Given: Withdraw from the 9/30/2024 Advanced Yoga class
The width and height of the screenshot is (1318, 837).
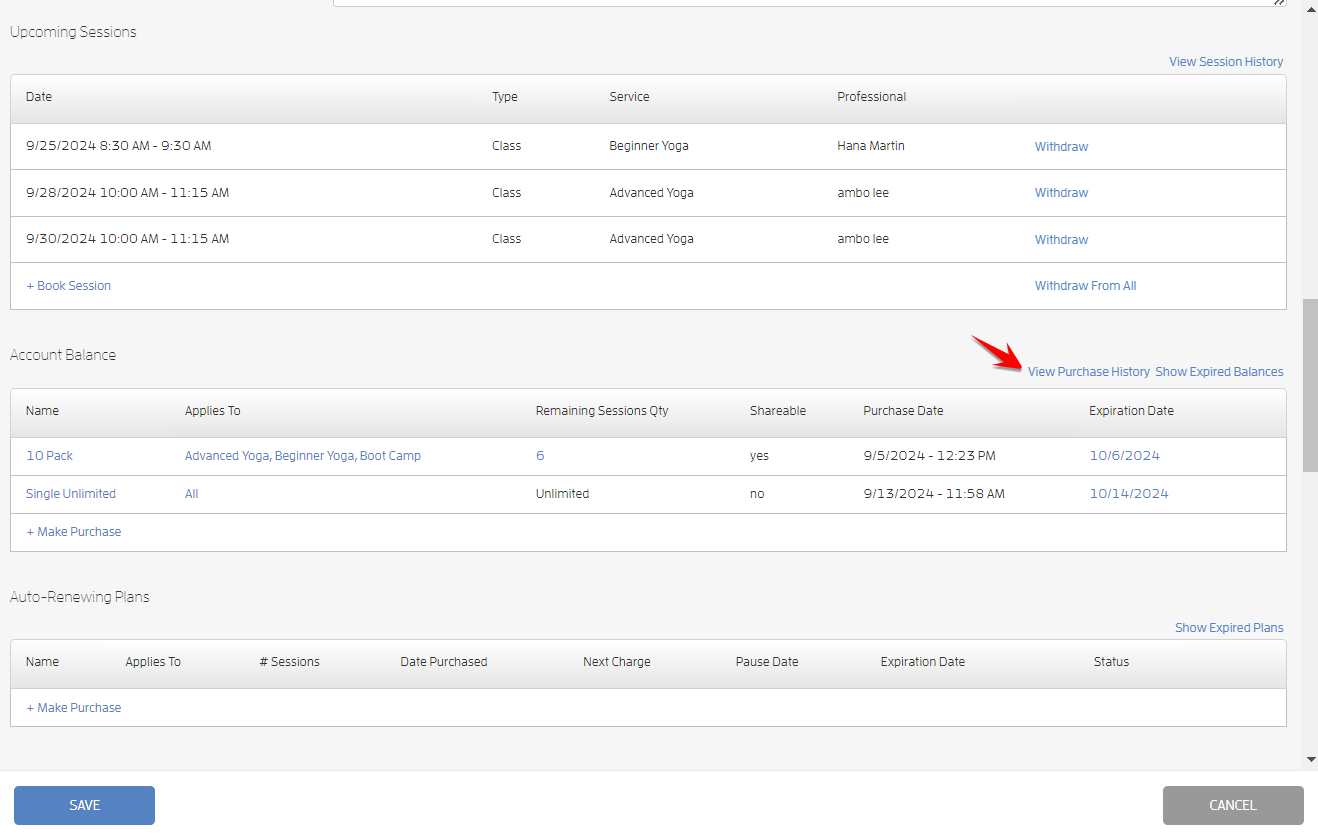Looking at the screenshot, I should tap(1061, 240).
